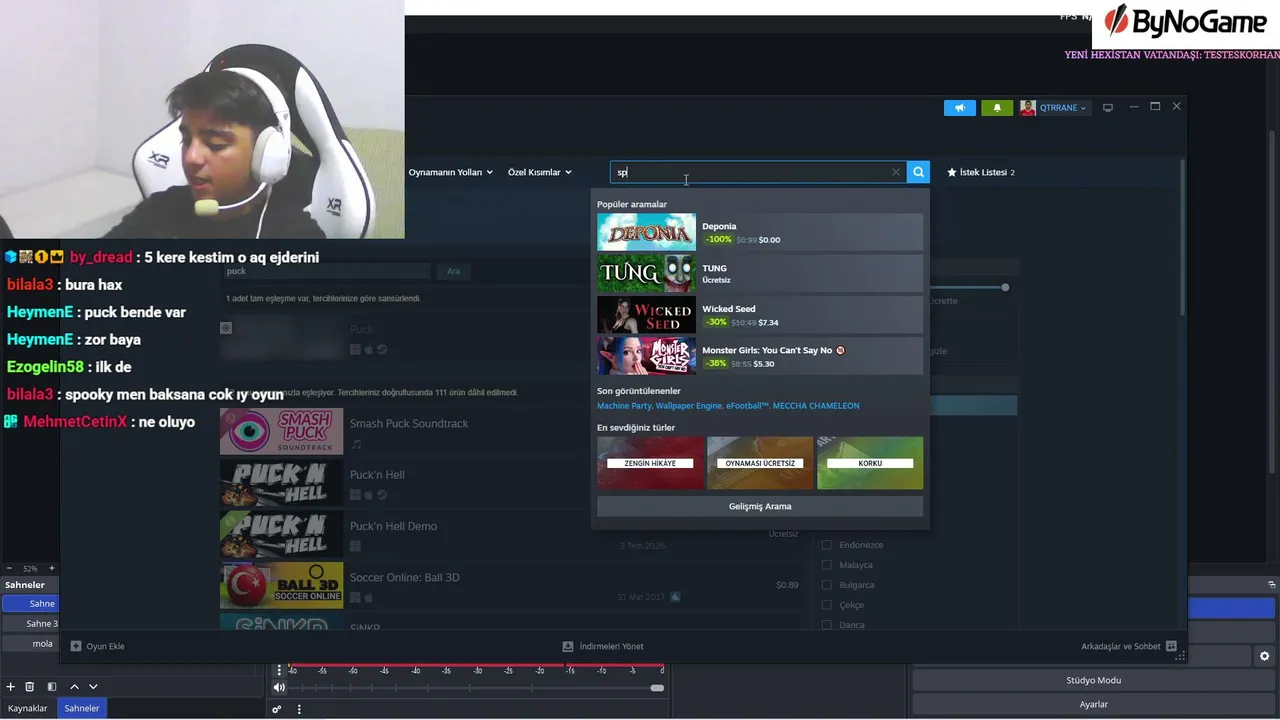Screen dimensions: 1280x720
Task: Open scene filters icon in OBS Sahneler
Action: pos(52,687)
